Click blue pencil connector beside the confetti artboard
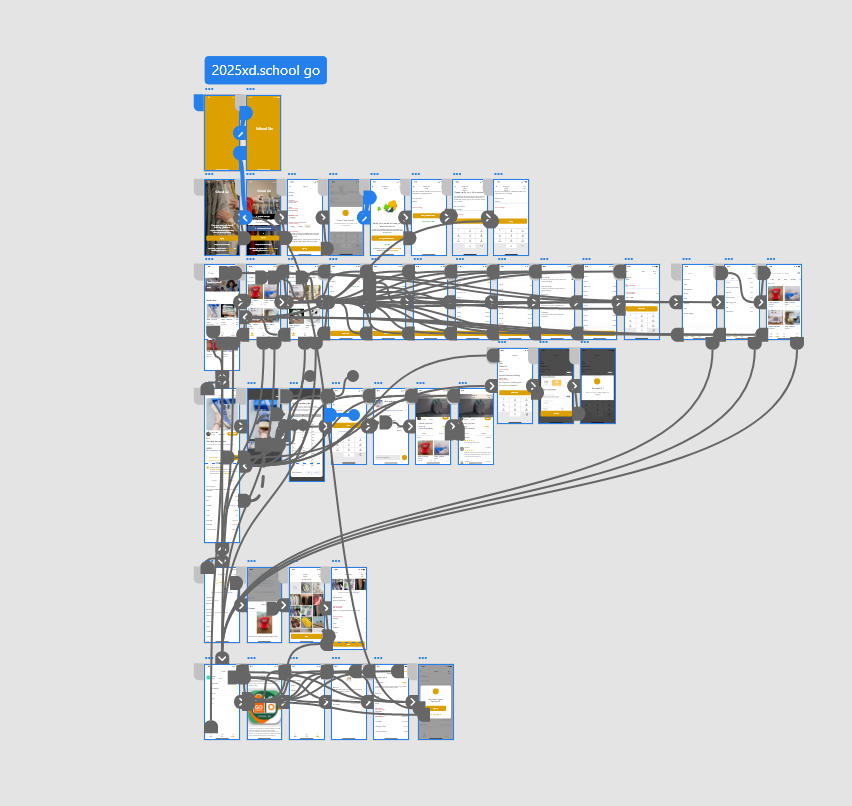The image size is (852, 806). coord(364,217)
